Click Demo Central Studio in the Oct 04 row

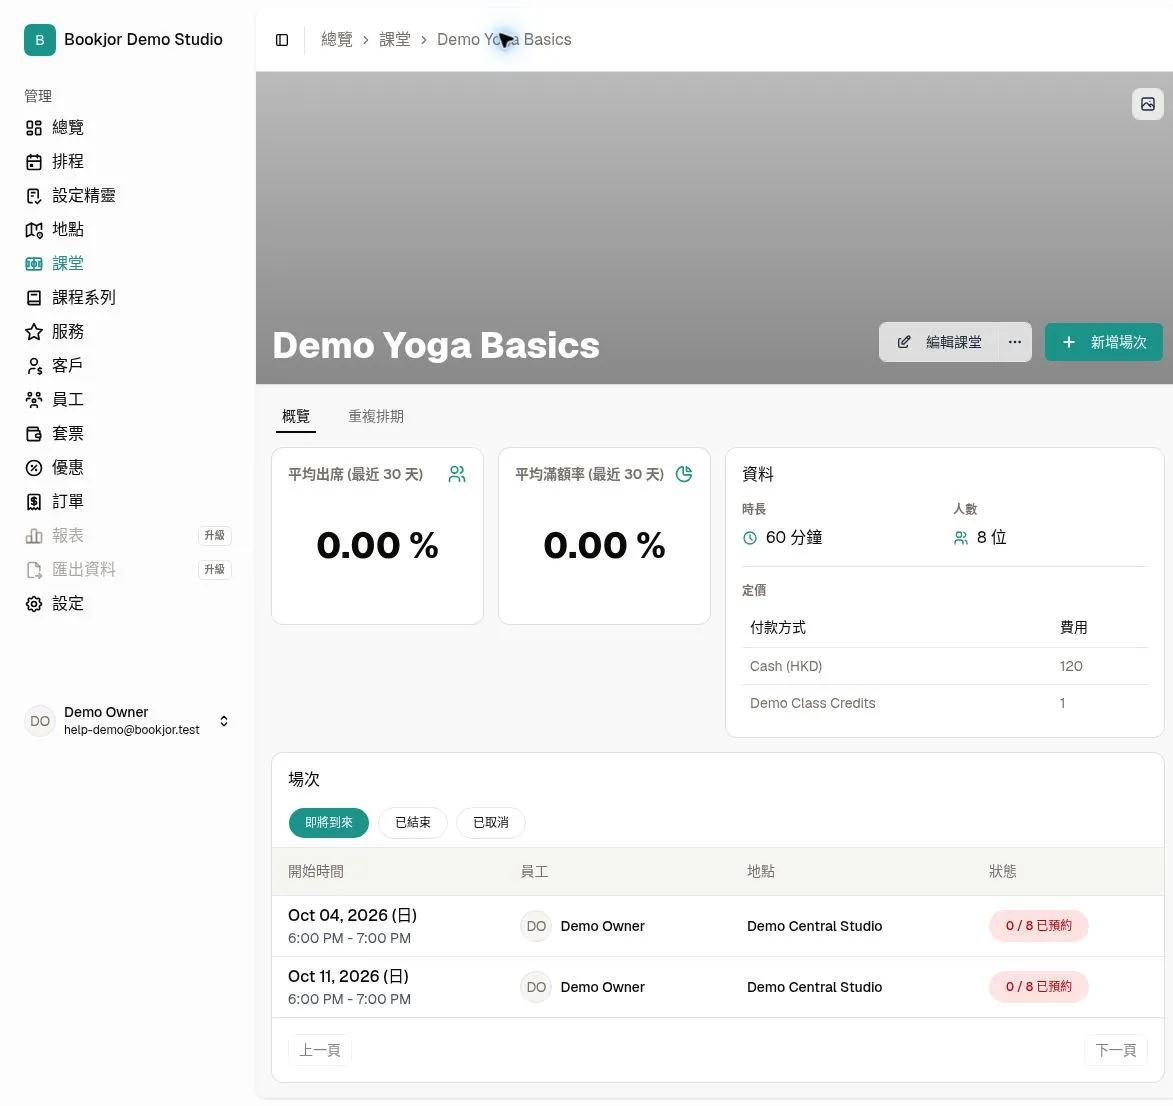[x=815, y=926]
